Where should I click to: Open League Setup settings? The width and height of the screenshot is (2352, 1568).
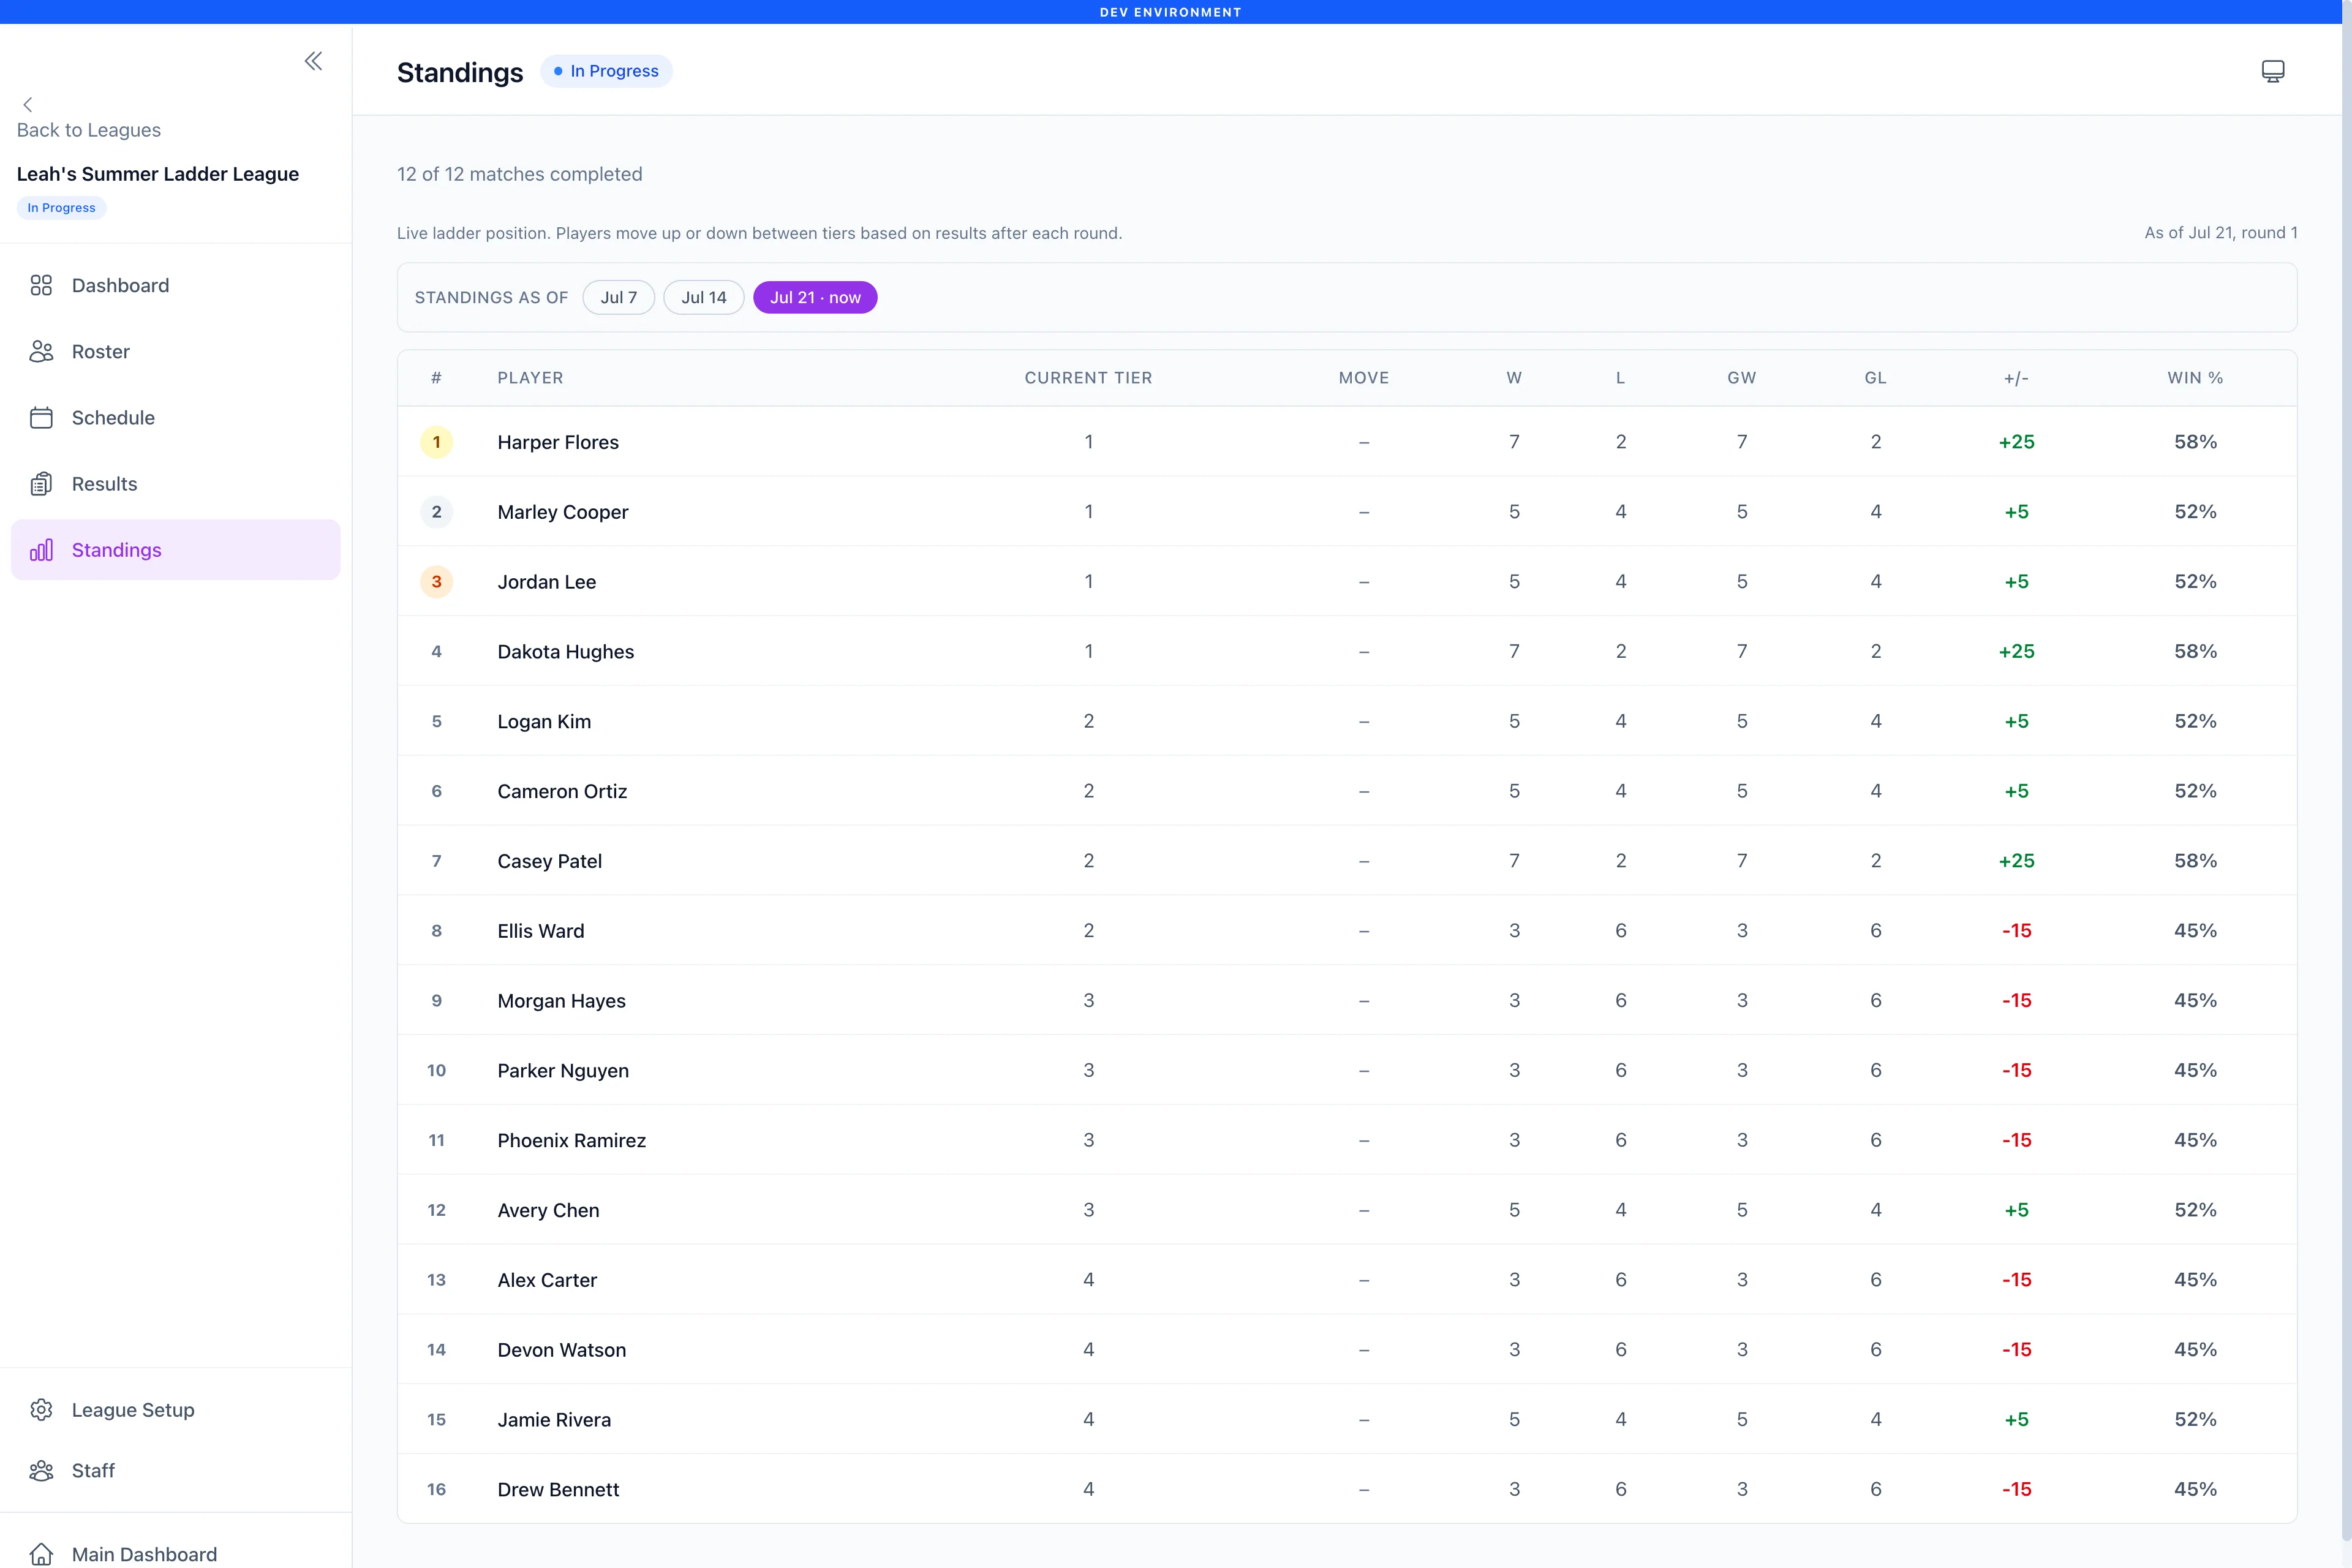pyautogui.click(x=176, y=1410)
